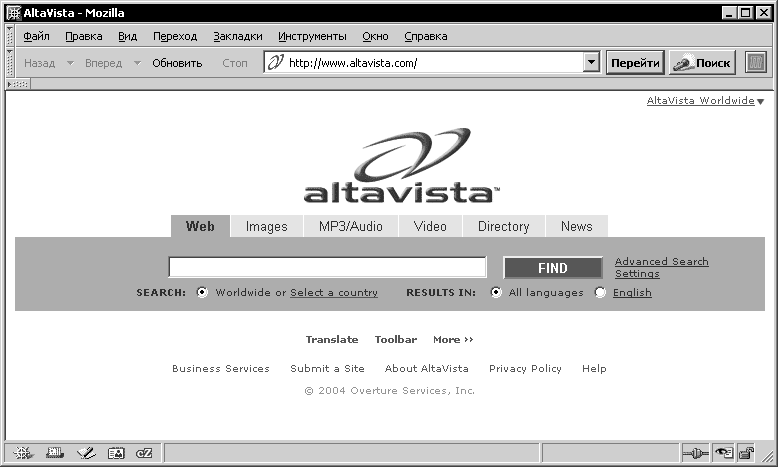Click the Вперед forward button
The width and height of the screenshot is (778, 467).
tap(103, 63)
